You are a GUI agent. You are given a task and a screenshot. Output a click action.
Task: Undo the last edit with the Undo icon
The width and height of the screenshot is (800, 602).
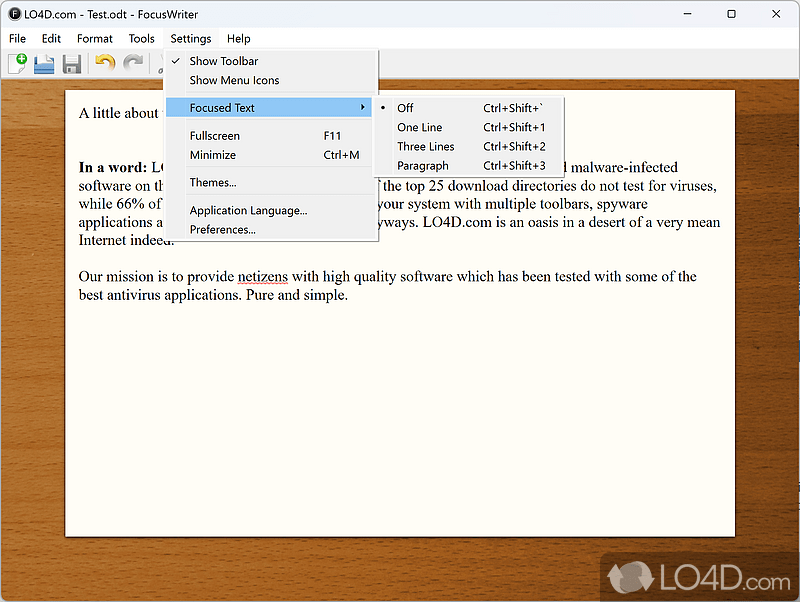pos(106,63)
